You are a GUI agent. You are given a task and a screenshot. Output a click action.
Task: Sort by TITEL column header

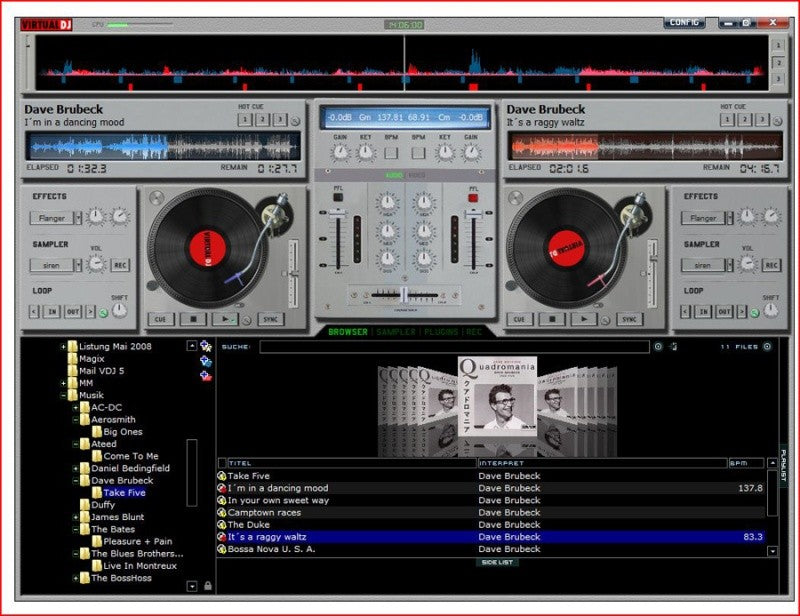tap(351, 463)
